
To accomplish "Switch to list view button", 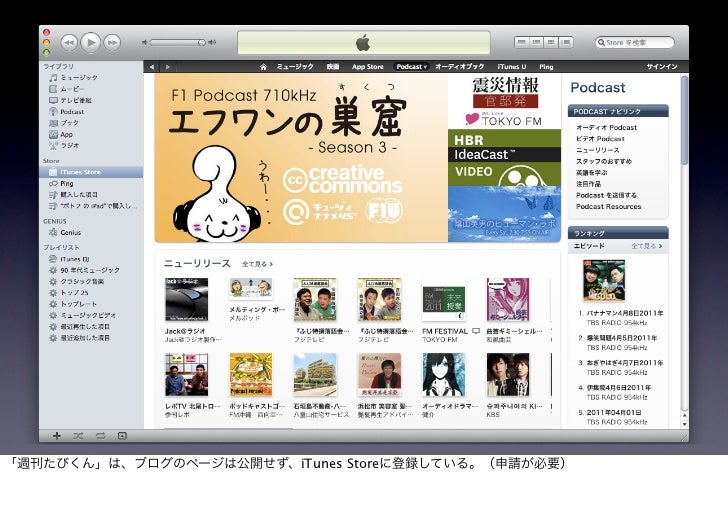I will pyautogui.click(x=522, y=42).
